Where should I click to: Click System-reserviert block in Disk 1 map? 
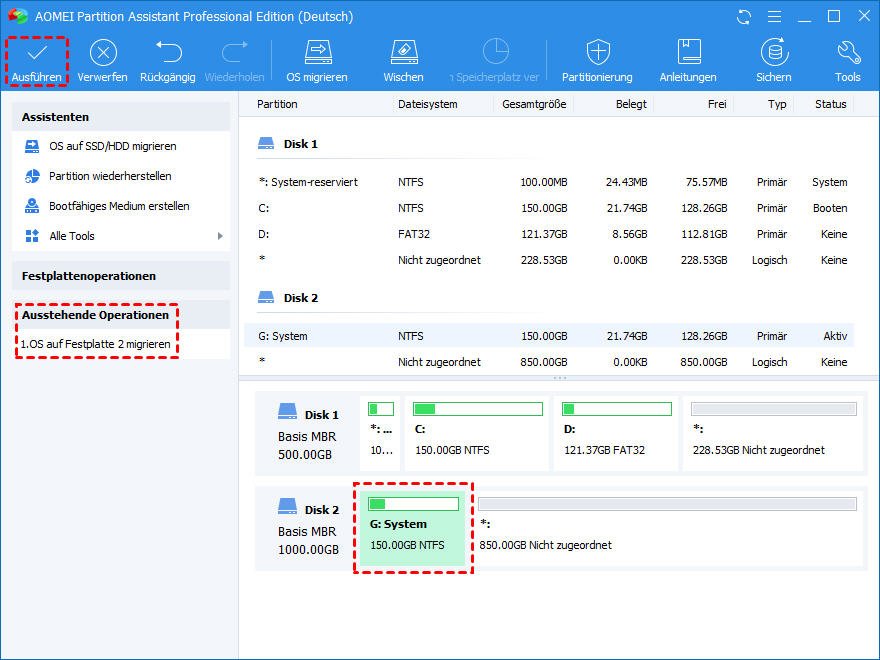[x=381, y=433]
